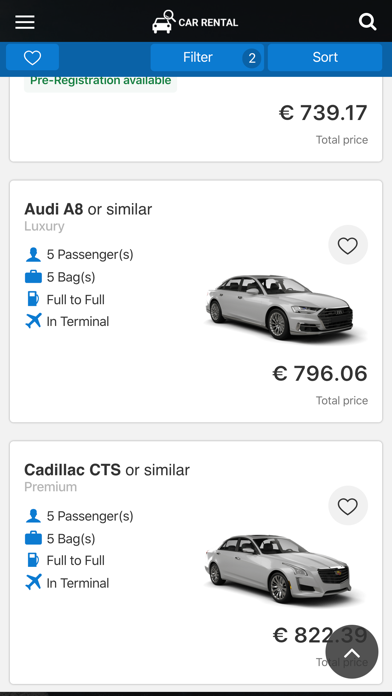Open the Sort options

pos(325,57)
